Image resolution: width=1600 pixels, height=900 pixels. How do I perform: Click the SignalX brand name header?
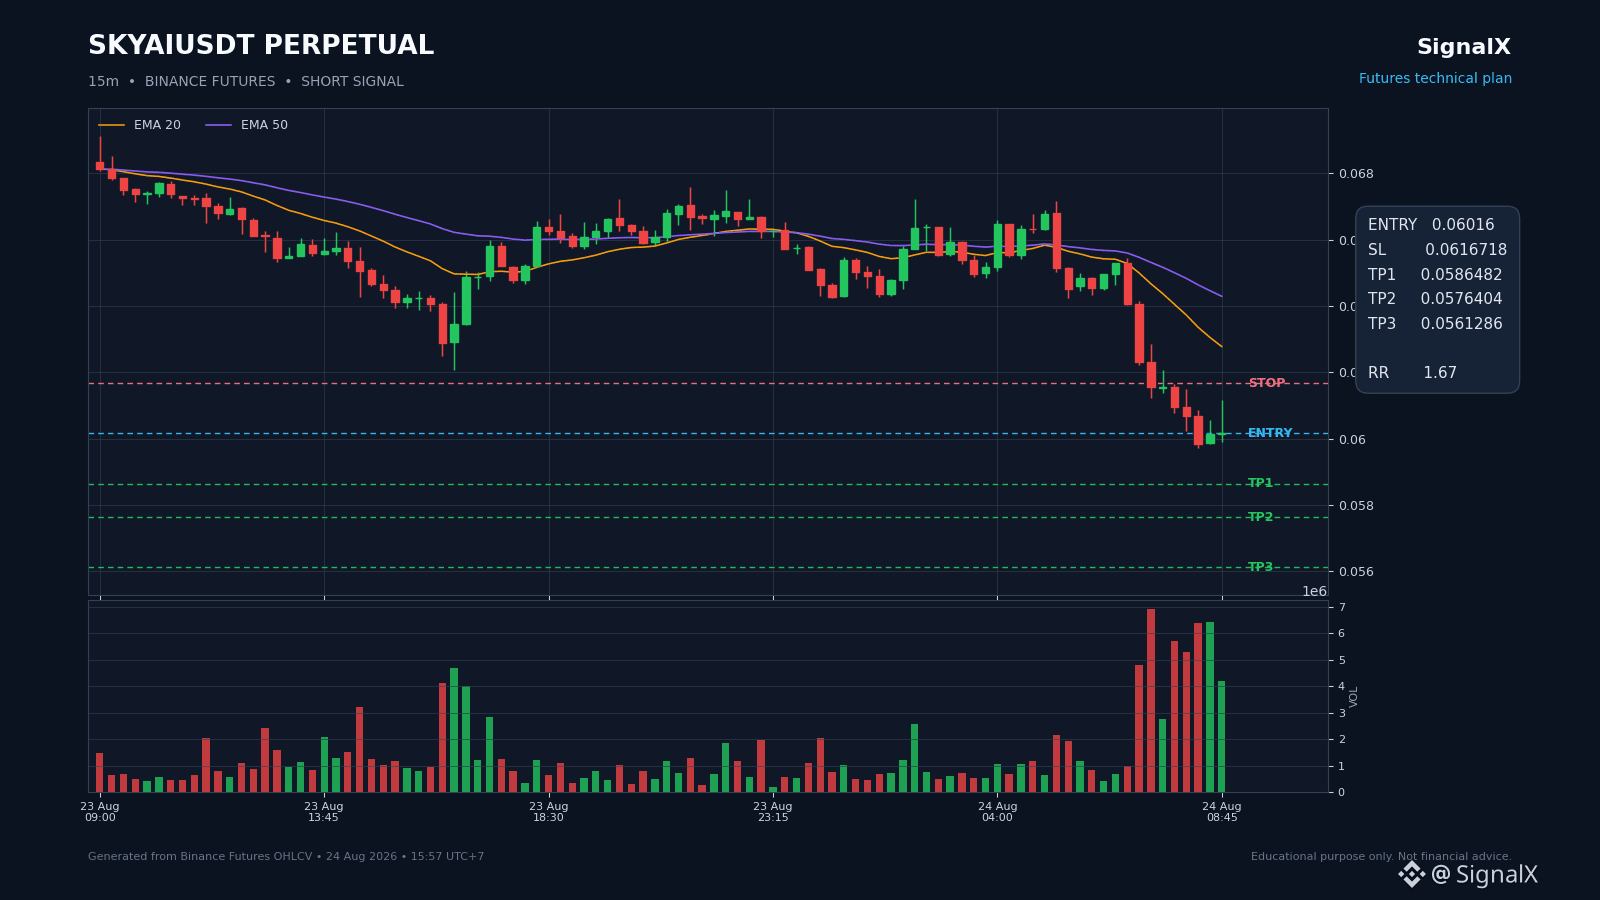tap(1464, 47)
